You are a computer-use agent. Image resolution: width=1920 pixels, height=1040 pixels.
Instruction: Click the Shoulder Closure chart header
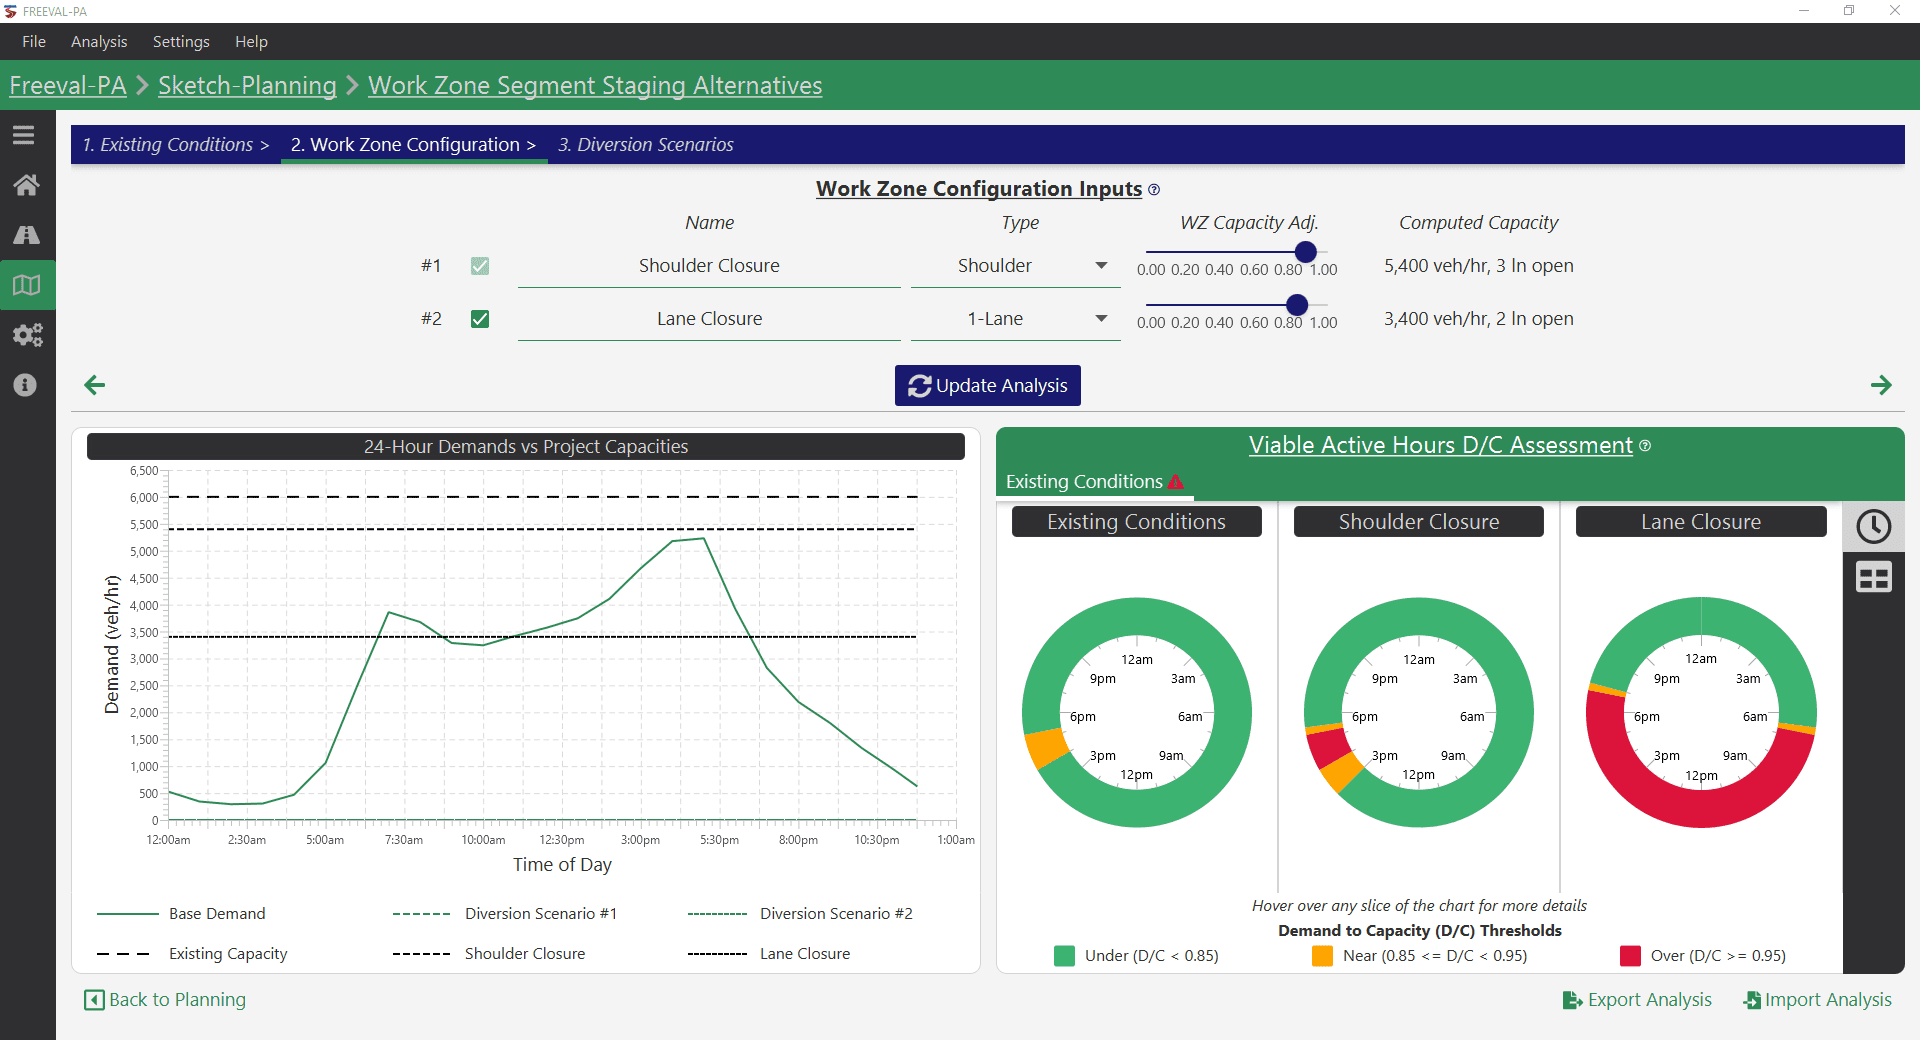pyautogui.click(x=1418, y=522)
